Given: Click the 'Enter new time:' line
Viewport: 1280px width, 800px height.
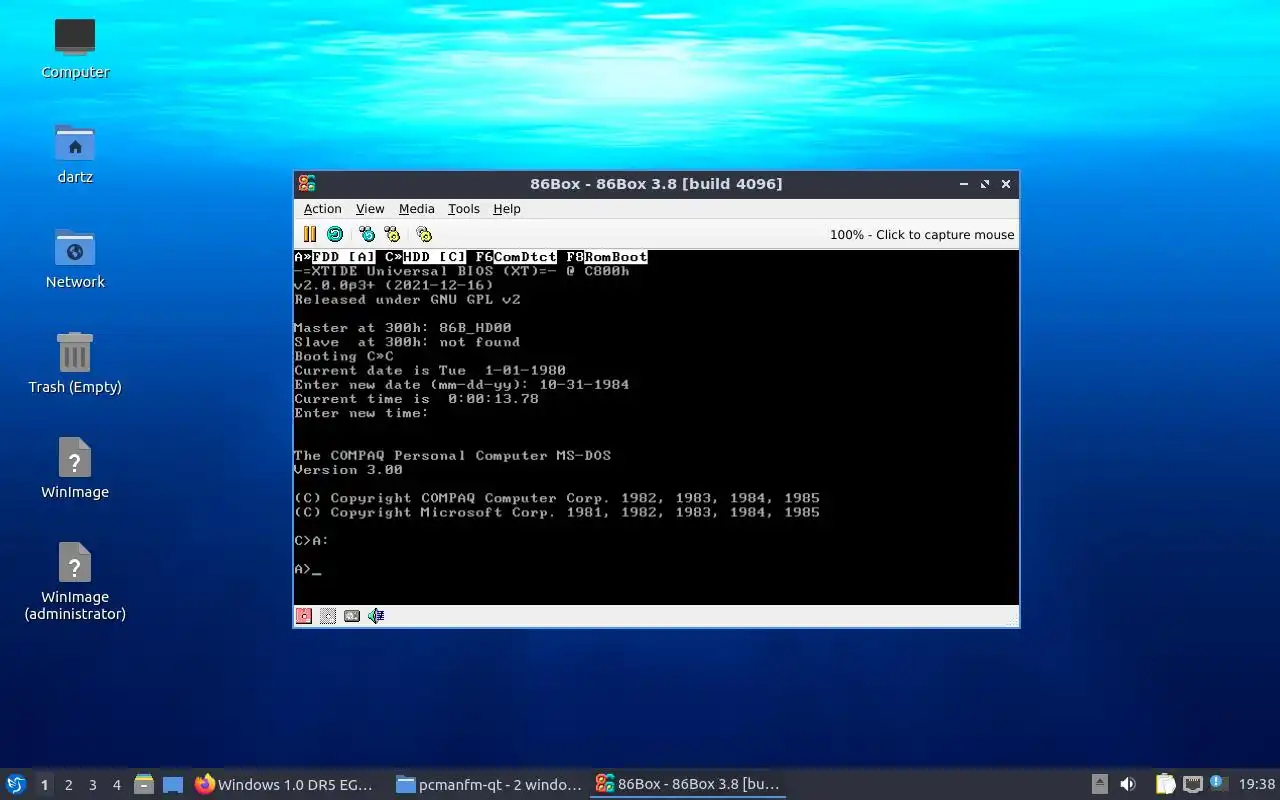Looking at the screenshot, I should 361,413.
